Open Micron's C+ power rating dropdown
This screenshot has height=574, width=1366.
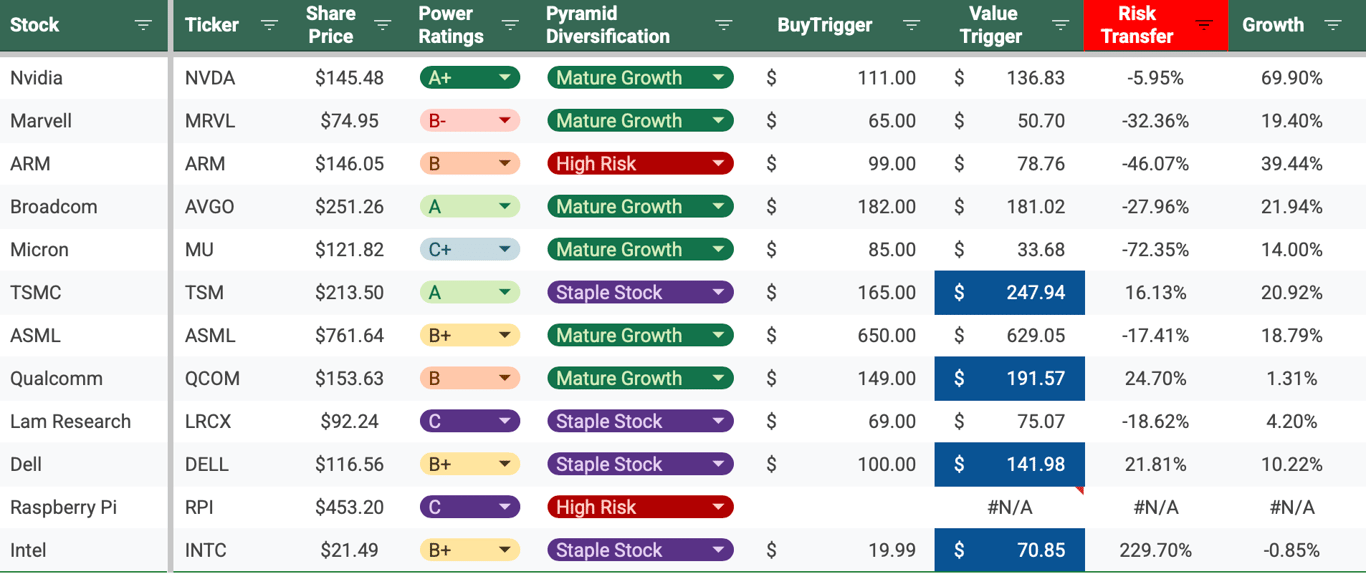(x=505, y=250)
